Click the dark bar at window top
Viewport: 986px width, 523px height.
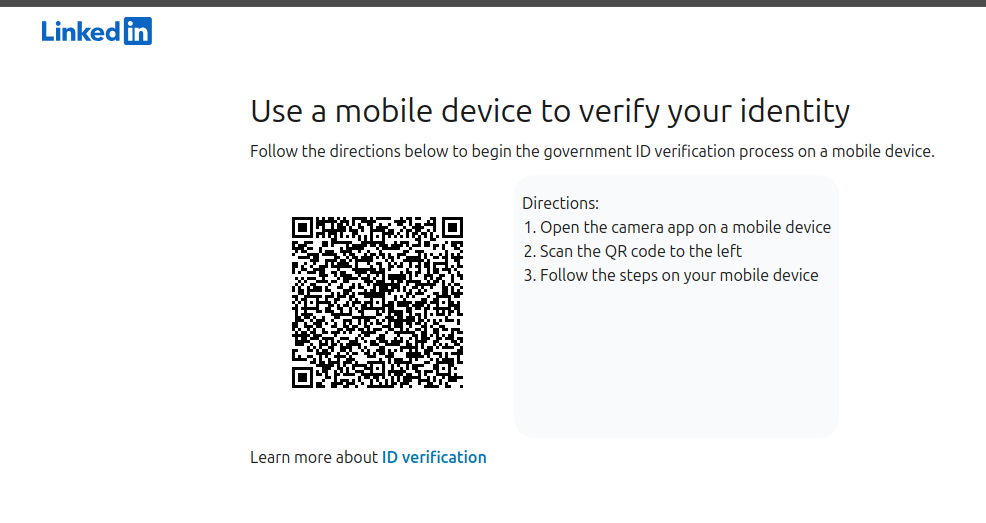click(493, 3)
